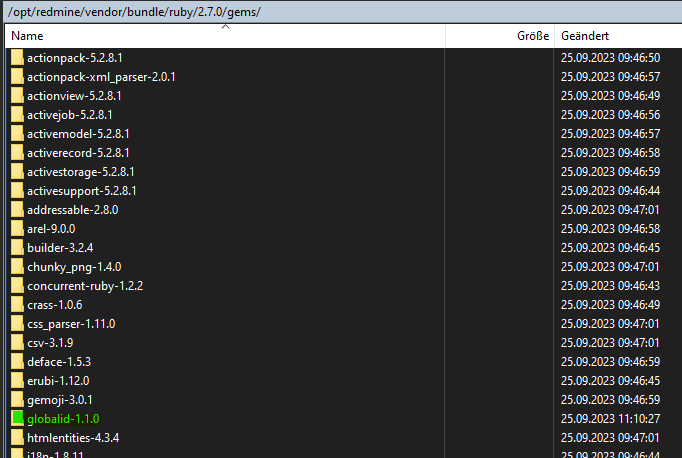
Task: Click the addressable-2.8.0 folder icon
Action: [x=17, y=210]
